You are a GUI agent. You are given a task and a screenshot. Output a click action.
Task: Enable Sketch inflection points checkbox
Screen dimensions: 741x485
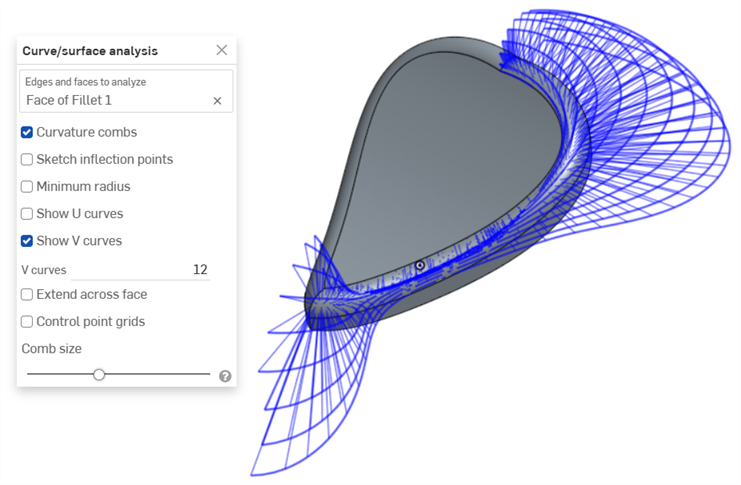pyautogui.click(x=27, y=159)
